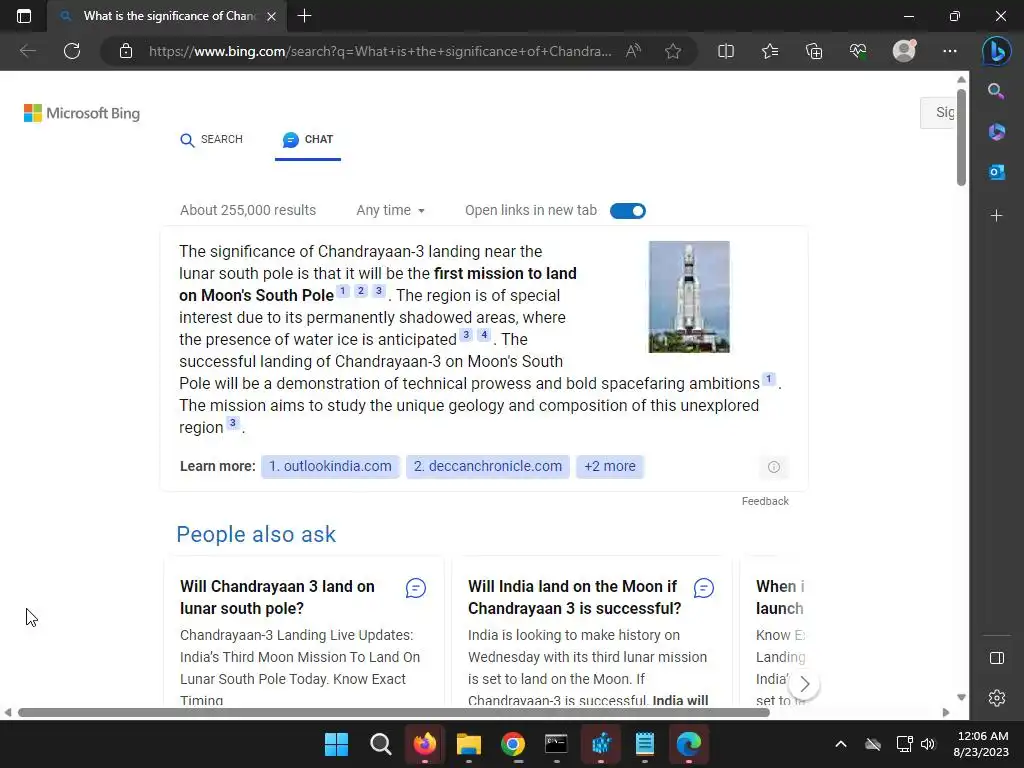Open Microsoft 365 in sidebar

pyautogui.click(x=997, y=132)
